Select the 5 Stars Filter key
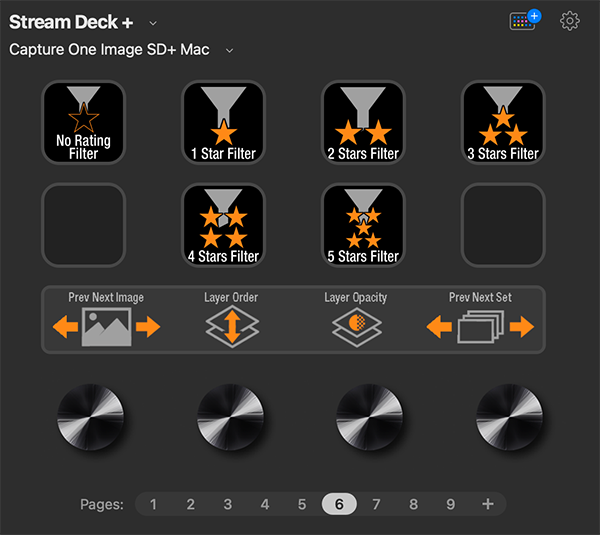The width and height of the screenshot is (600, 535). [x=363, y=225]
